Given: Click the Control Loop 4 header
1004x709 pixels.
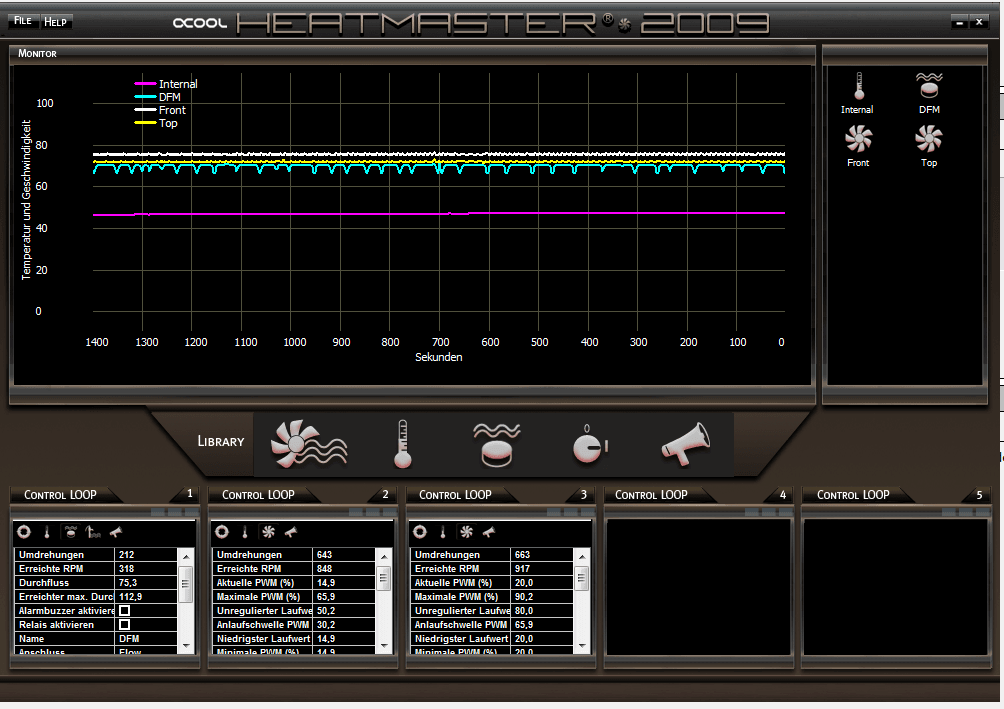Looking at the screenshot, I should (651, 495).
